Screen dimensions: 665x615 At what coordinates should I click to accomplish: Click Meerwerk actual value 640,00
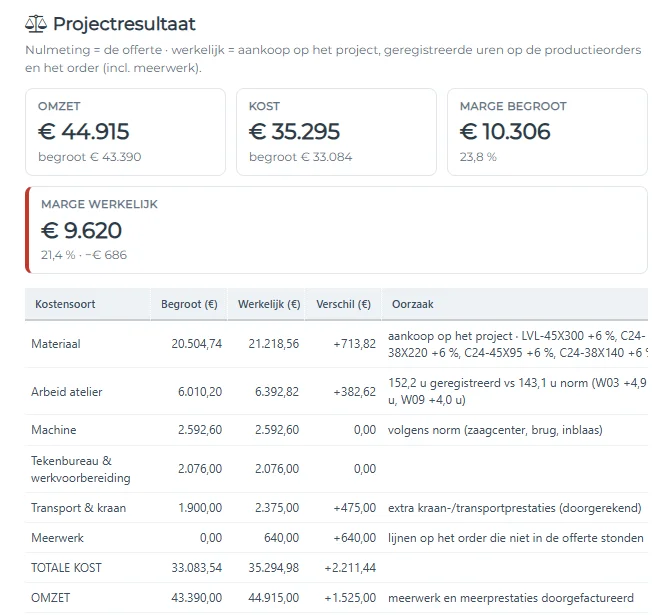(281, 538)
